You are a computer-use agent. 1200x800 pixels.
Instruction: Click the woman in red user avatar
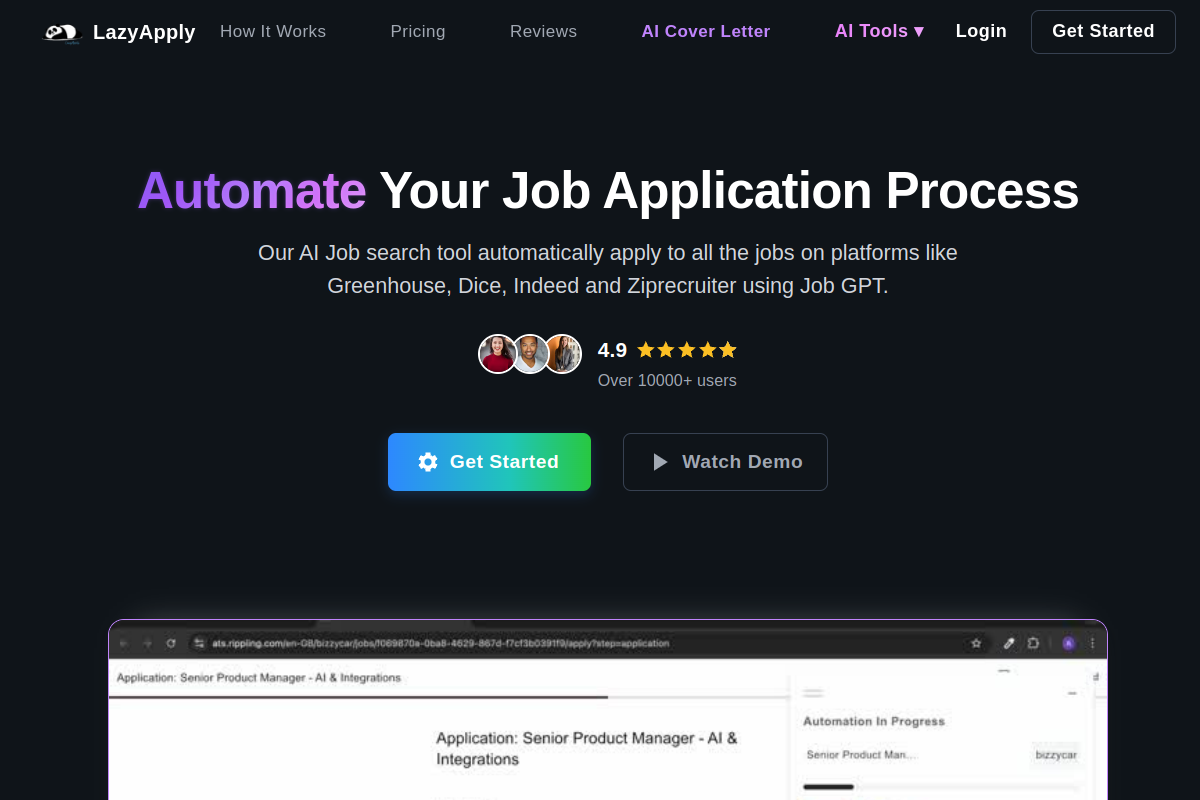497,354
